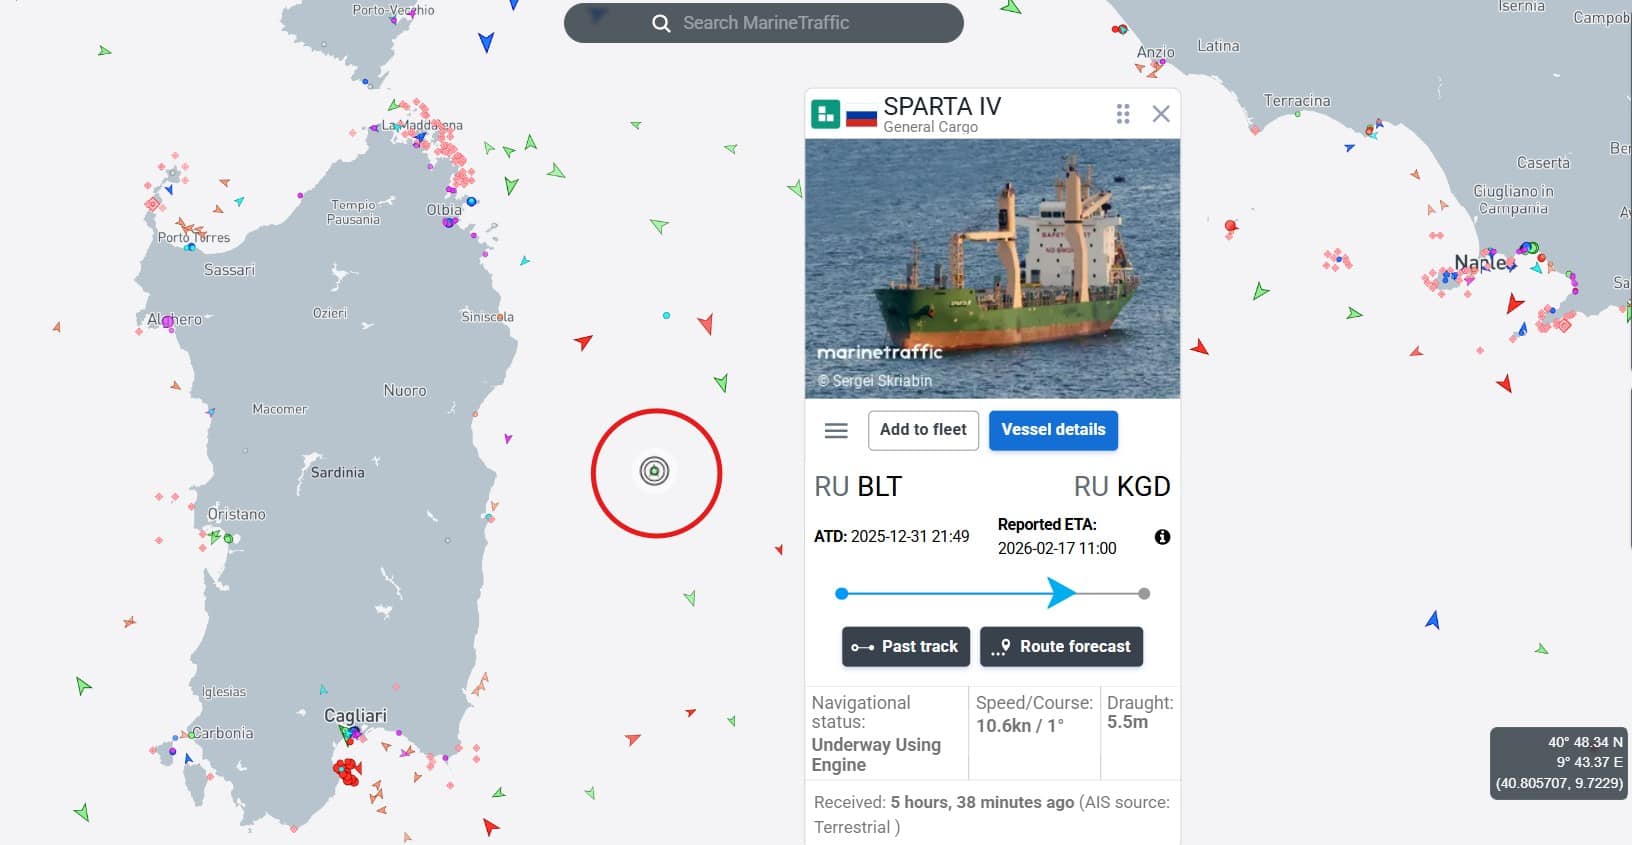Select the SPARTA IV marker on map
The width and height of the screenshot is (1632, 845).
click(654, 470)
